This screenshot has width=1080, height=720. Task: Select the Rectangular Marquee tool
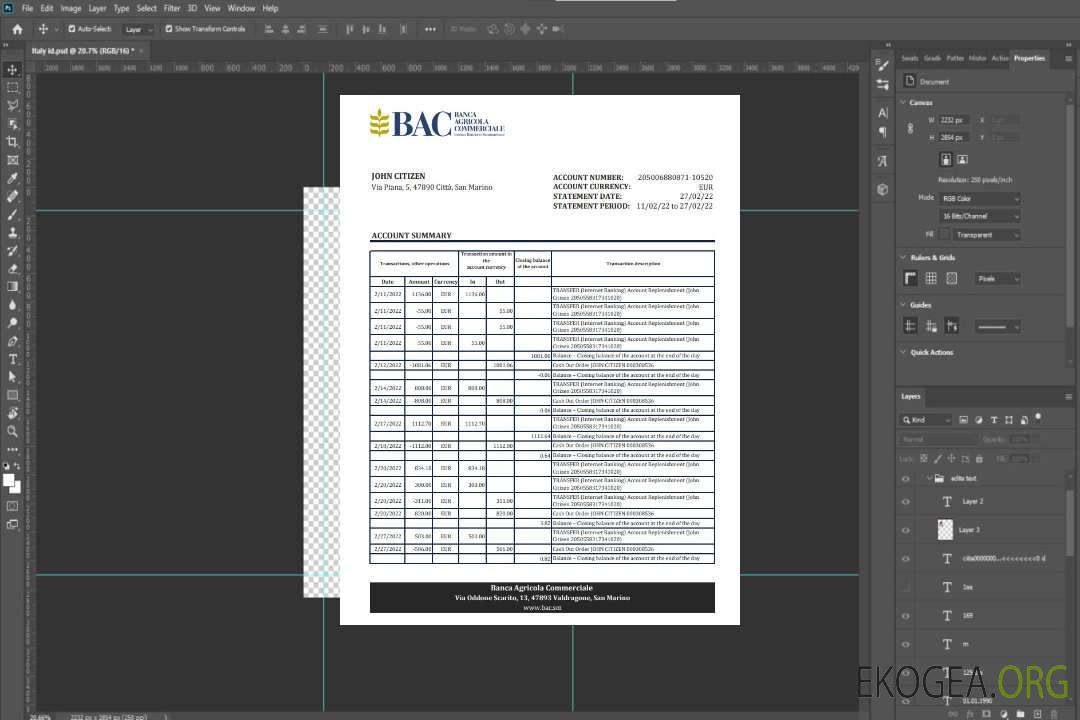(12, 88)
